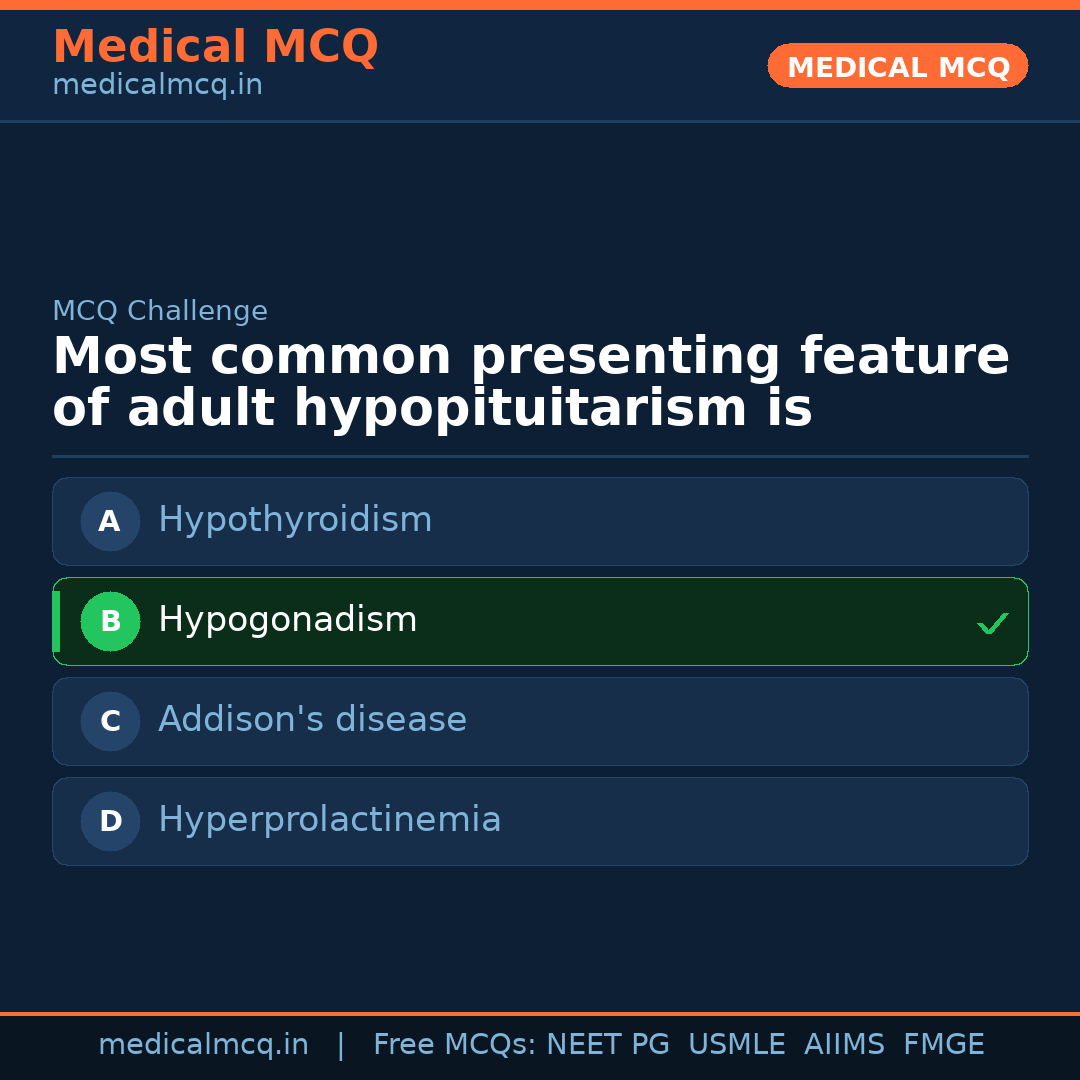Click the Free MCQs label in footer

454,1045
